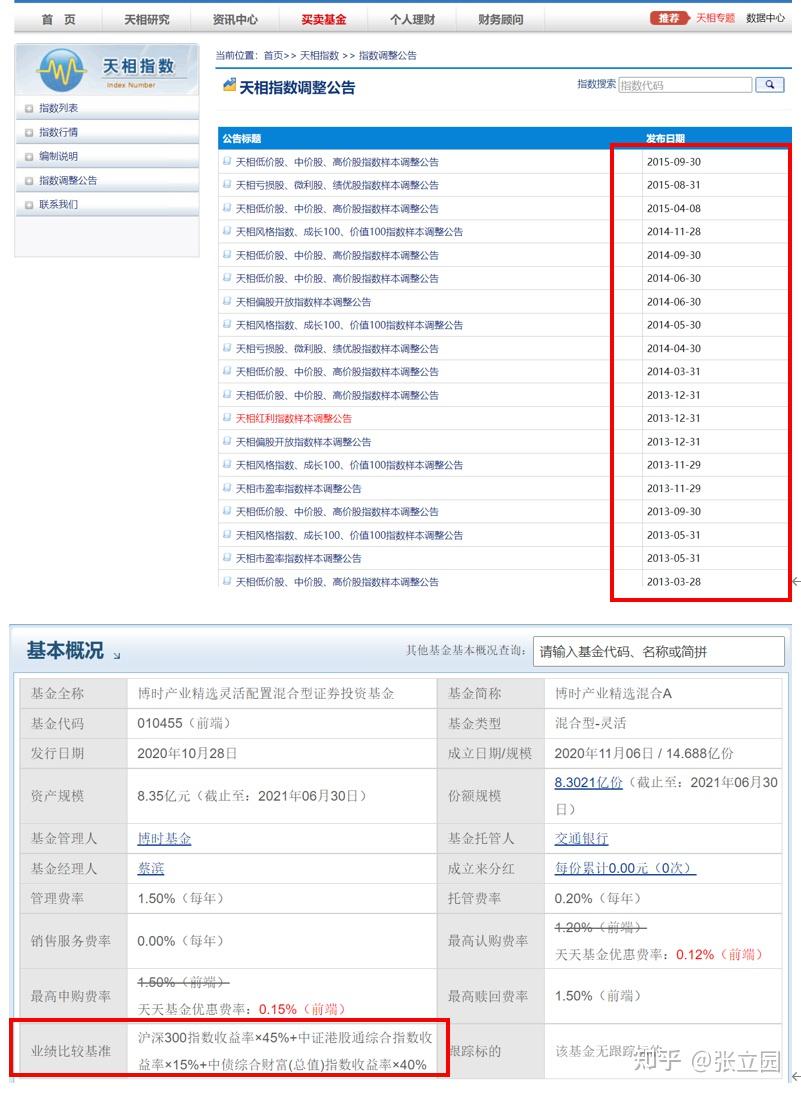This screenshot has width=801, height=1094.
Task: Click the date 2013-03-28
Action: (x=674, y=581)
